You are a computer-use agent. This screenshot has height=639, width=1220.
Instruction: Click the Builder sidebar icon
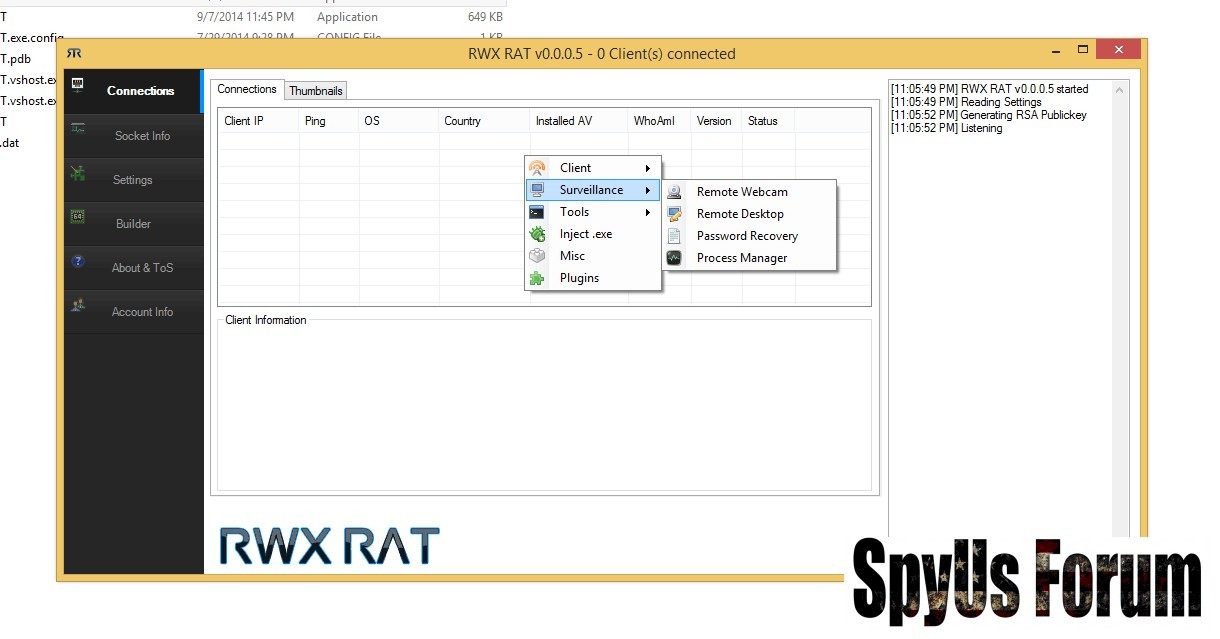click(x=78, y=217)
